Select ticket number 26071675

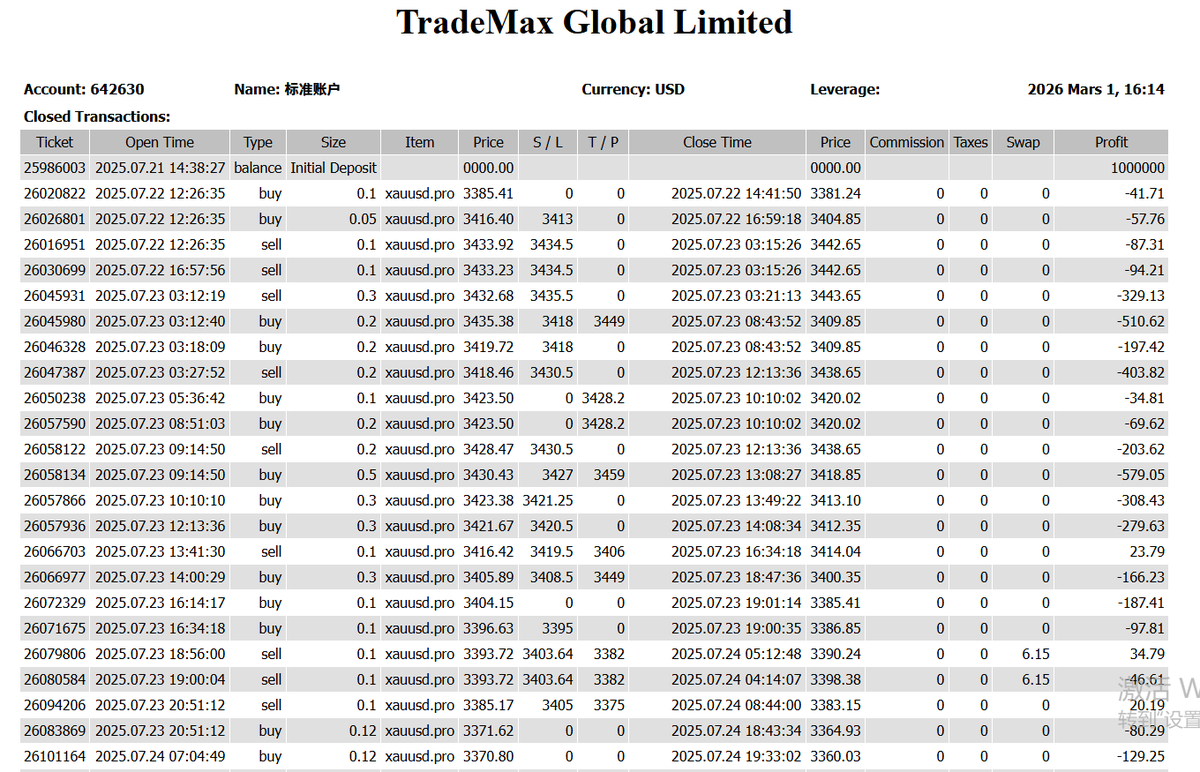[55, 628]
